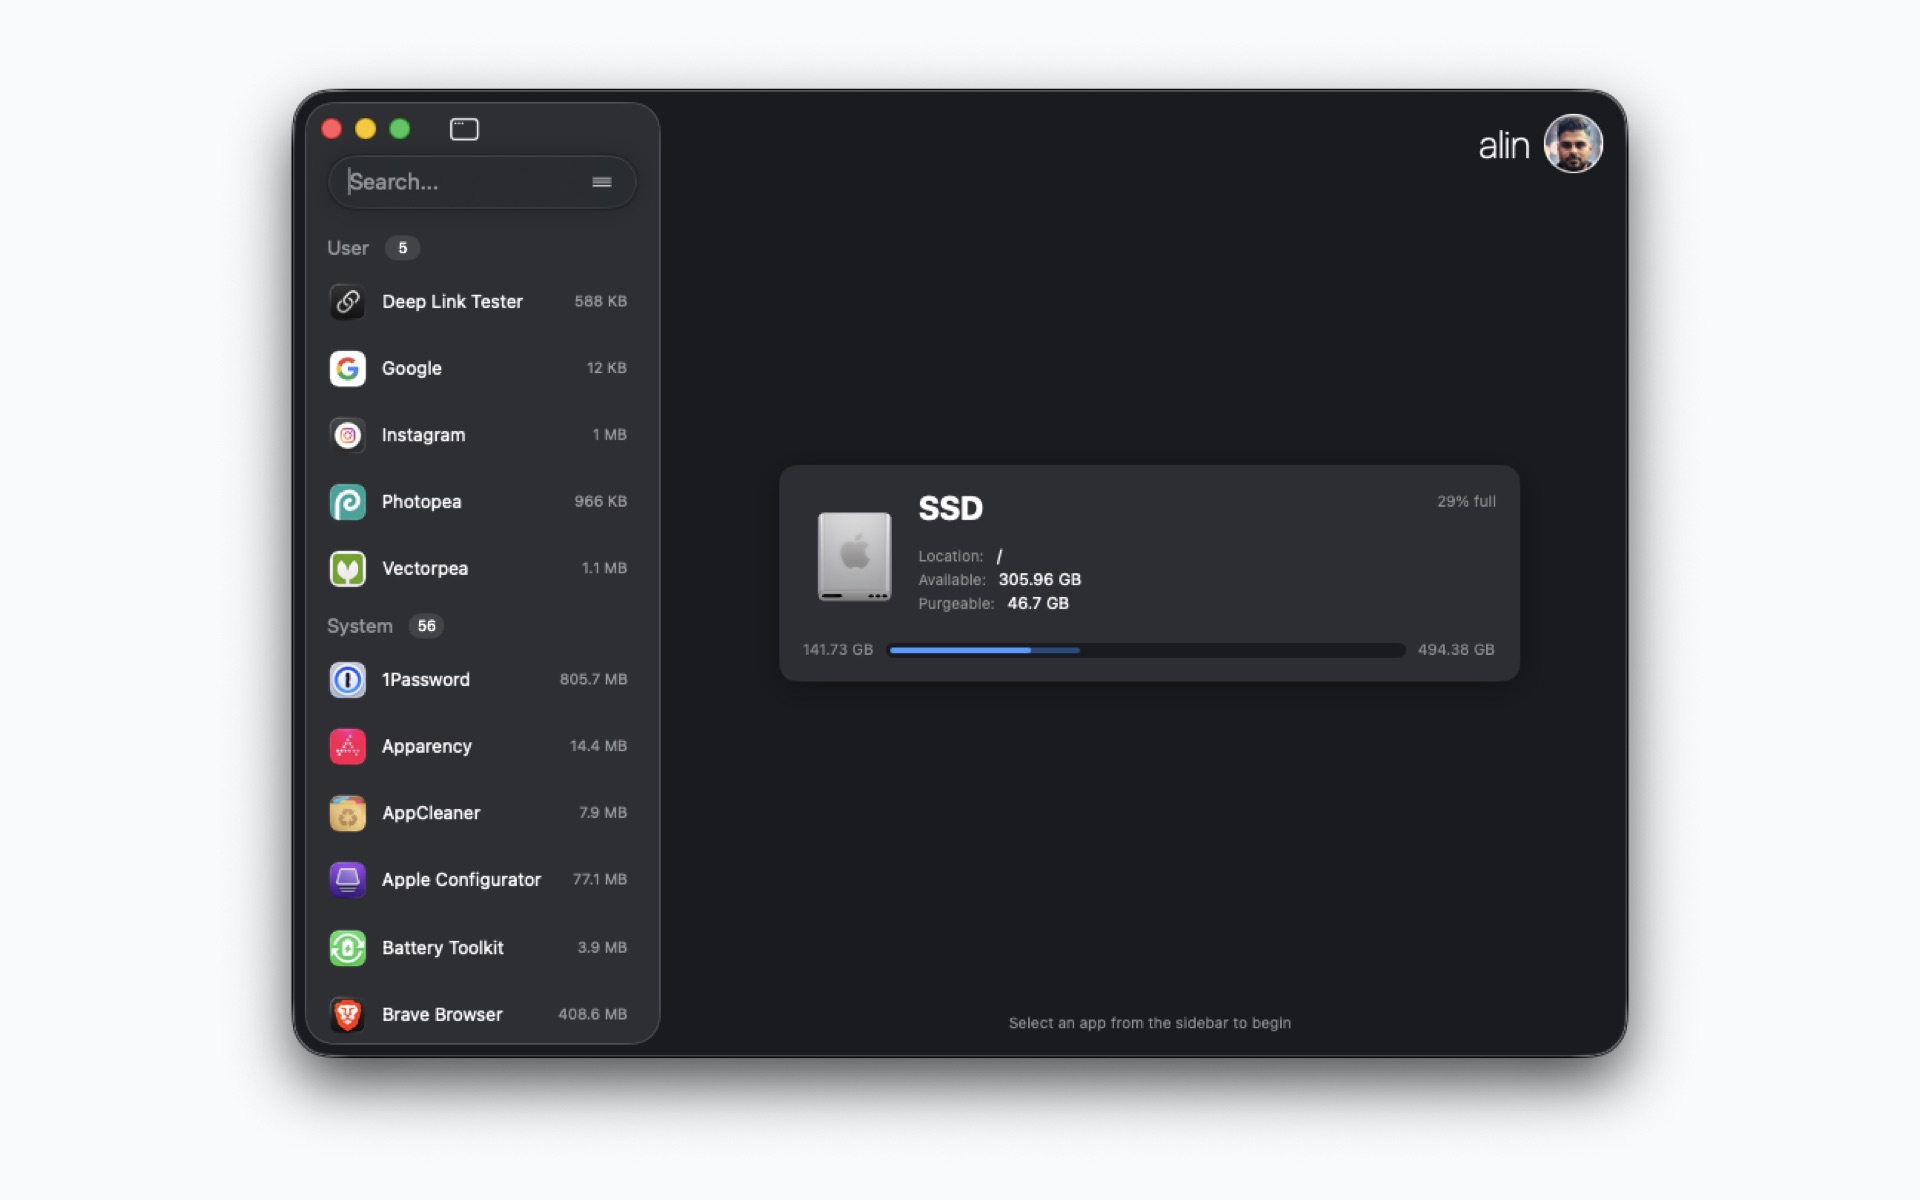
Task: Select the Apparency app icon
Action: click(x=347, y=746)
